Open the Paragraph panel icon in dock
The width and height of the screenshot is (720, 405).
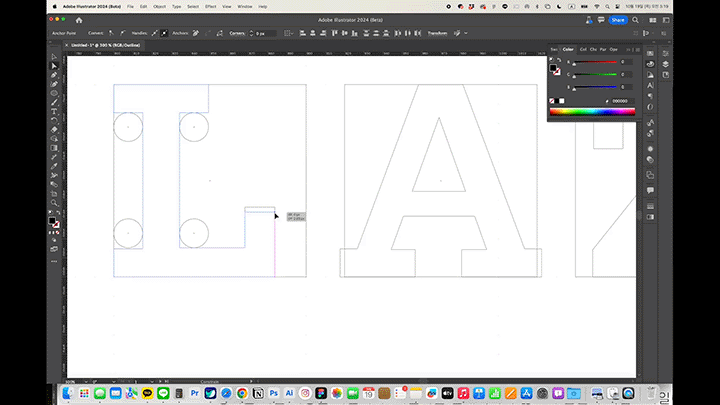coord(650,96)
